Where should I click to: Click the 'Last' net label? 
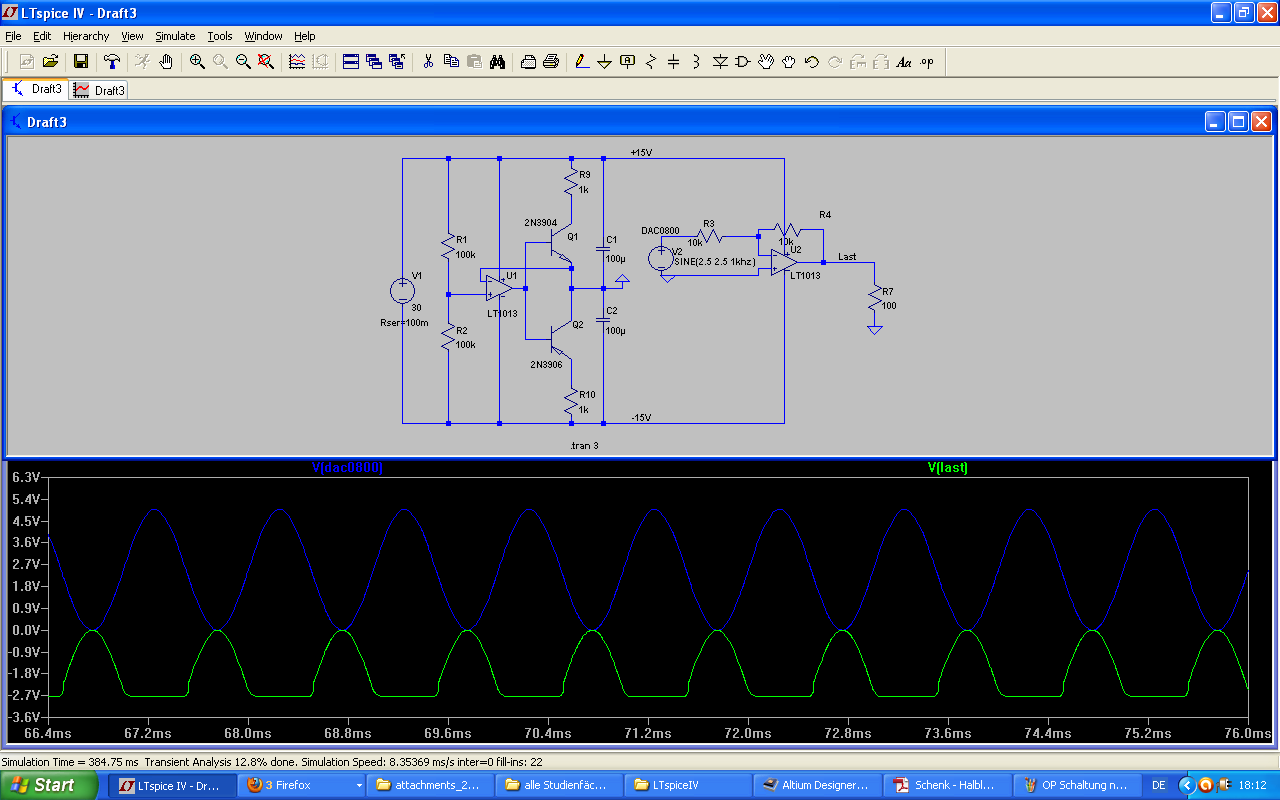coord(847,257)
